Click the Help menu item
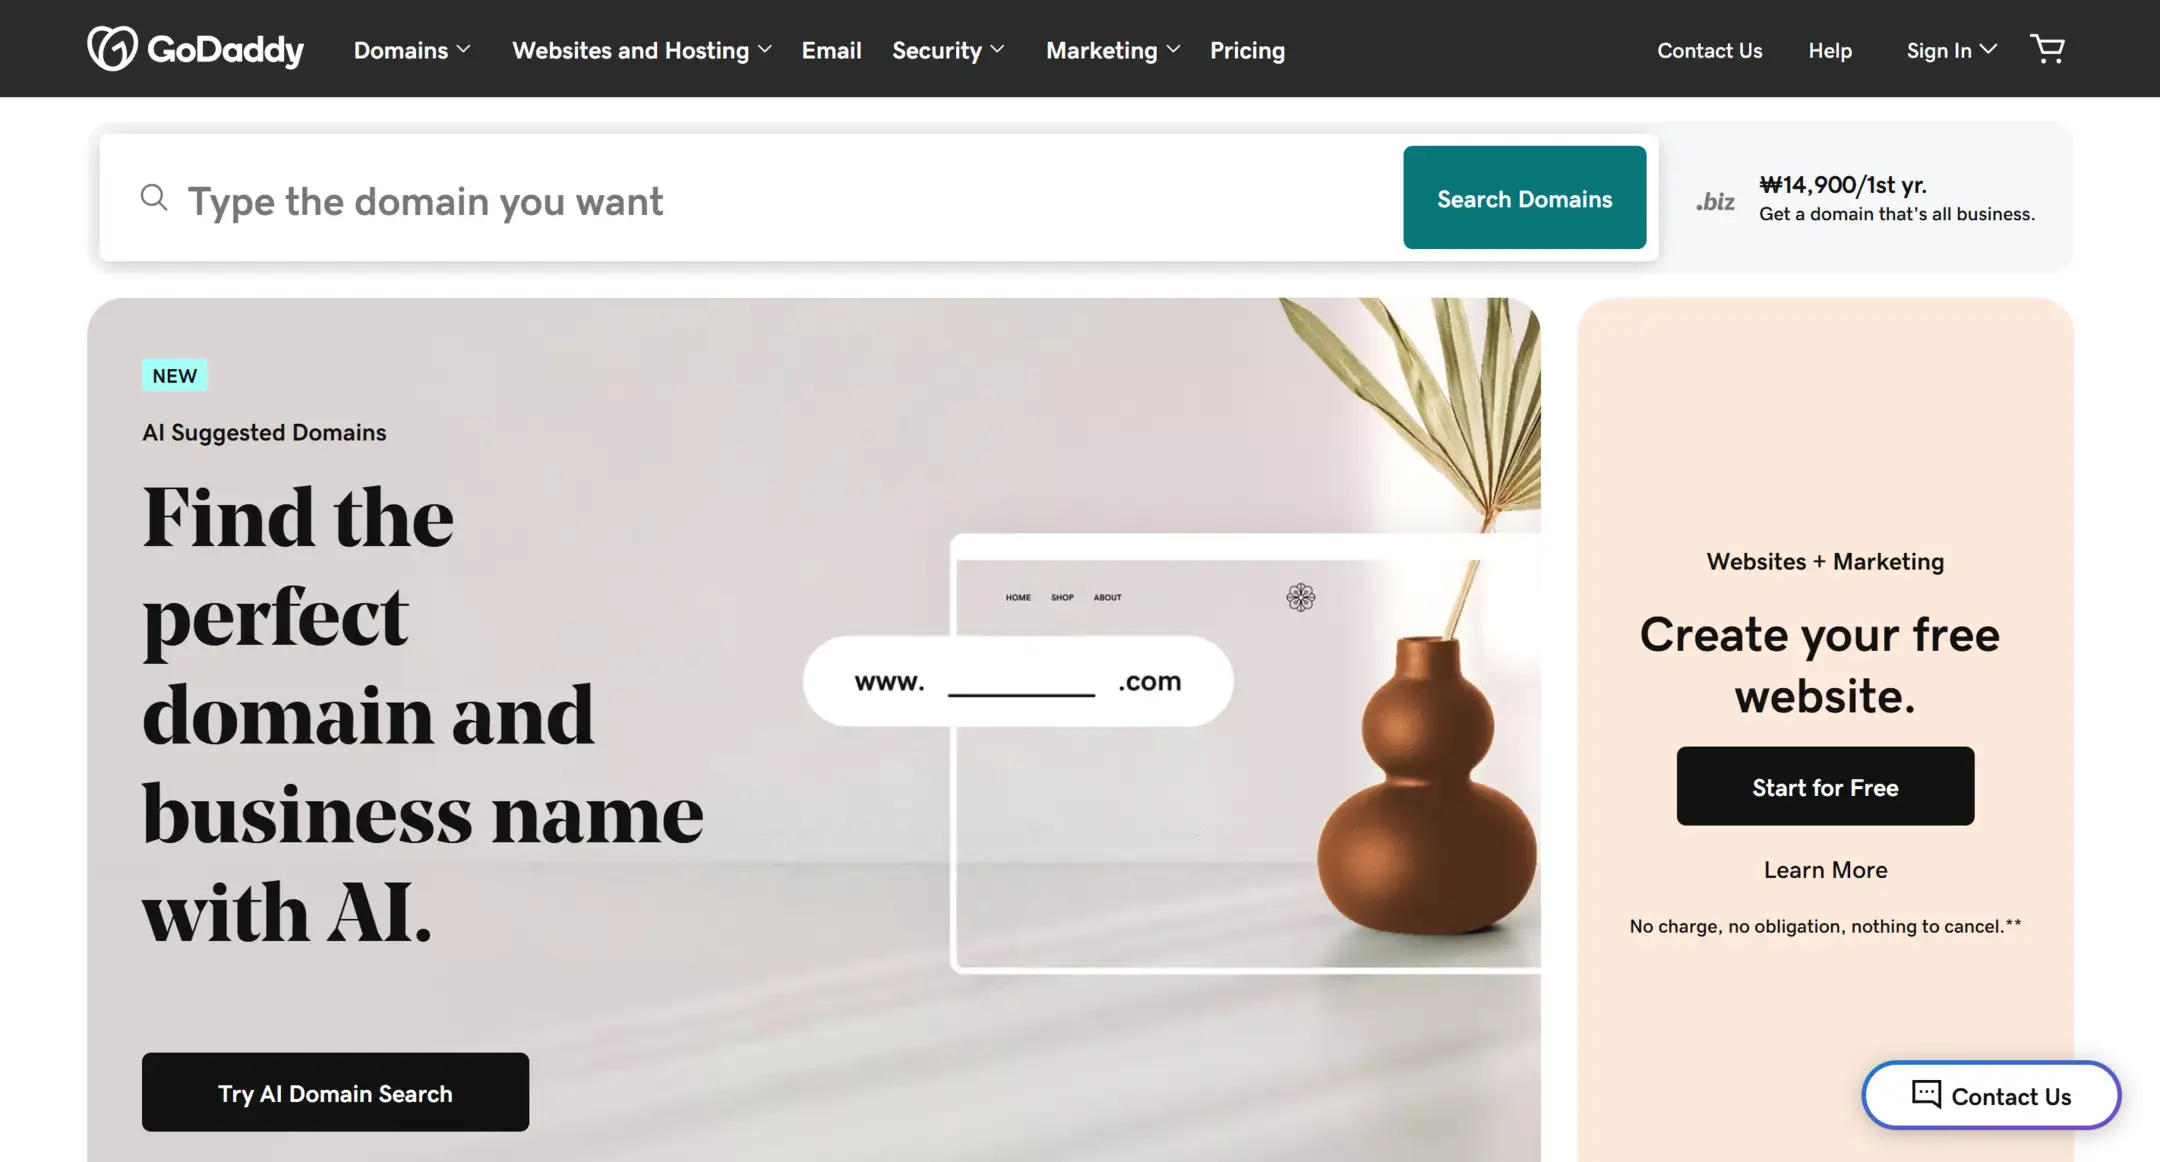 (x=1830, y=49)
